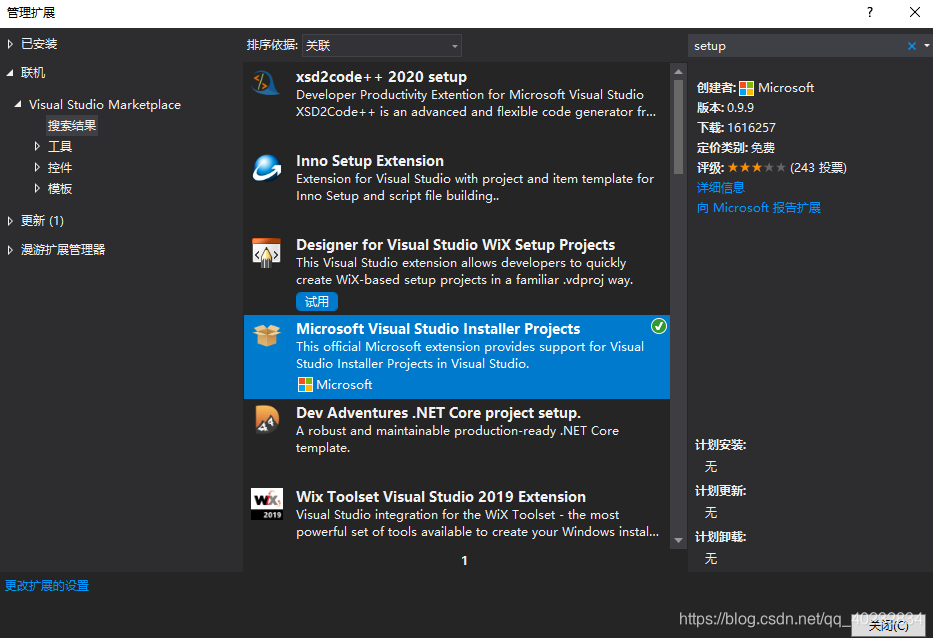The height and width of the screenshot is (638, 933).
Task: Click page number 1 below results
Action: coord(464,561)
